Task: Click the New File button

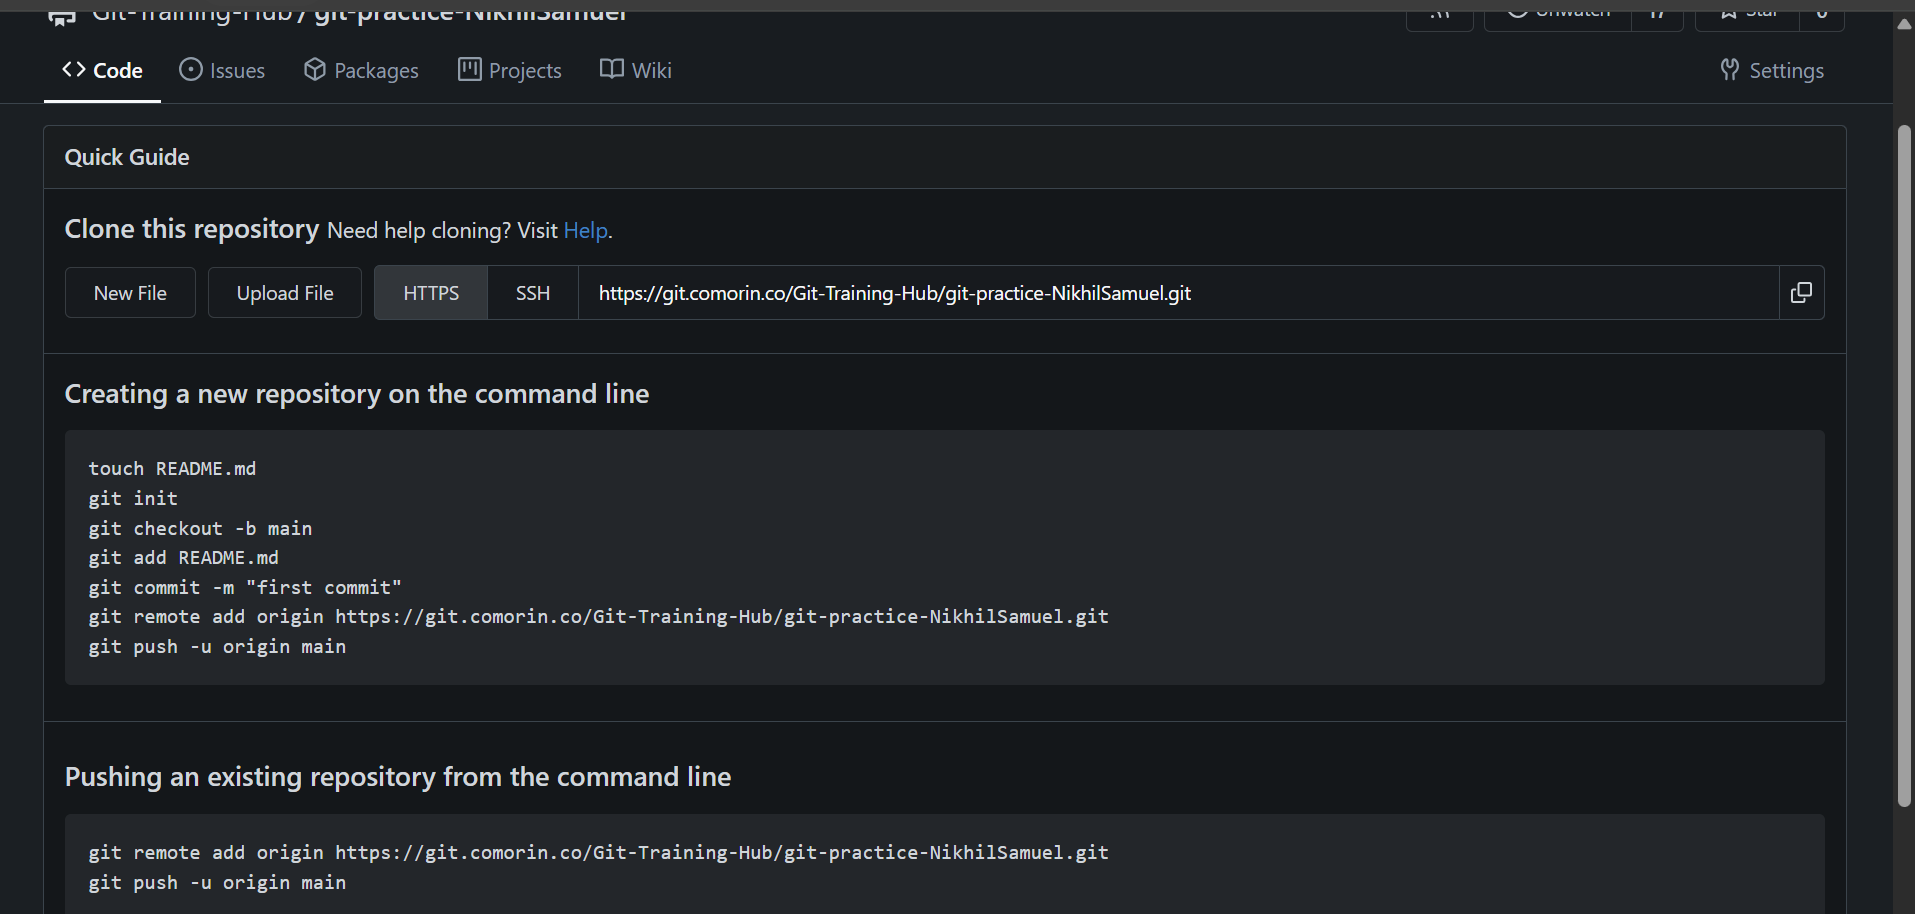Action: 130,293
